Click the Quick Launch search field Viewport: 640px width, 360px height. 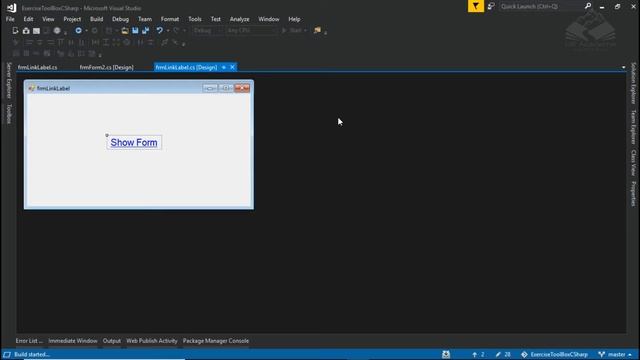point(541,6)
